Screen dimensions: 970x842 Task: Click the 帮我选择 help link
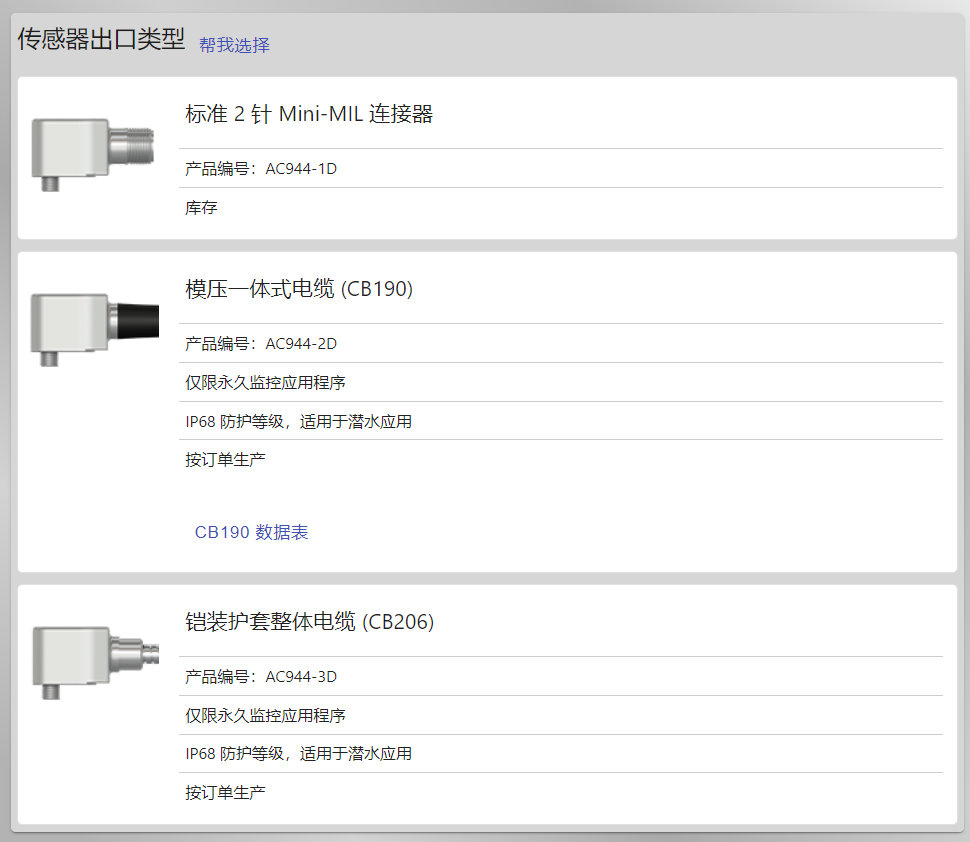(x=234, y=45)
